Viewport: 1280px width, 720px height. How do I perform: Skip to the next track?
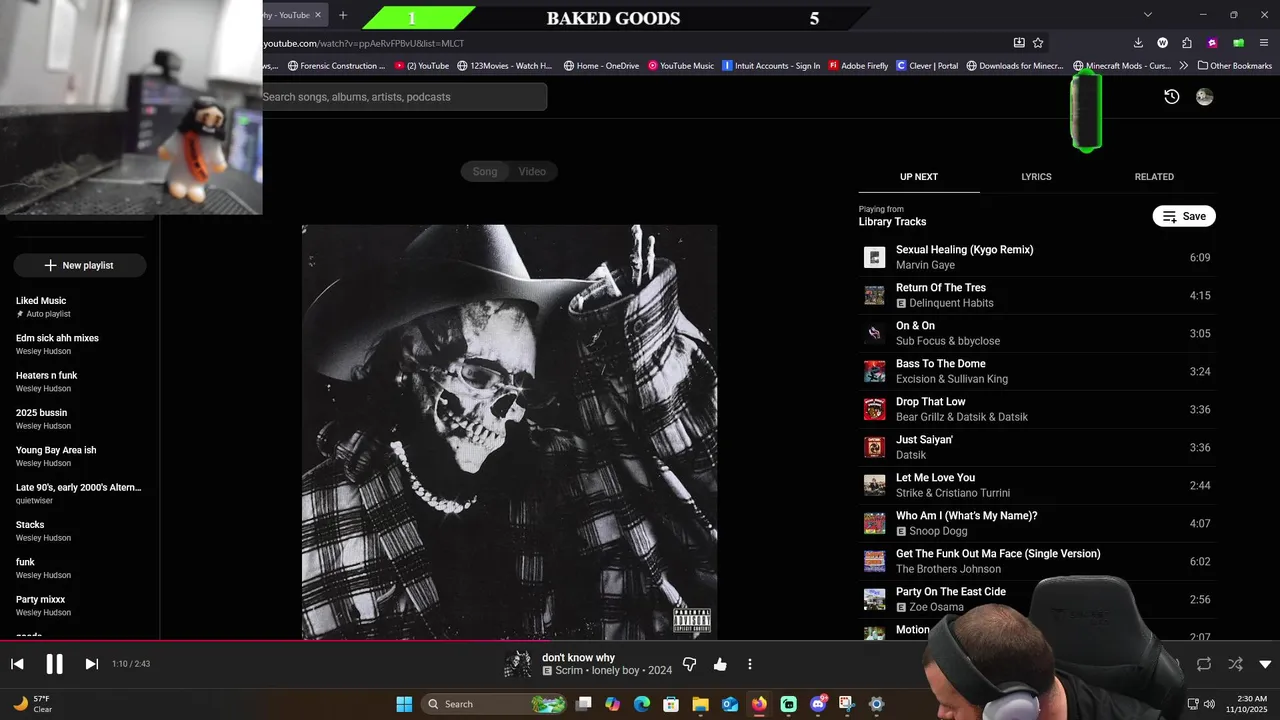click(x=91, y=664)
